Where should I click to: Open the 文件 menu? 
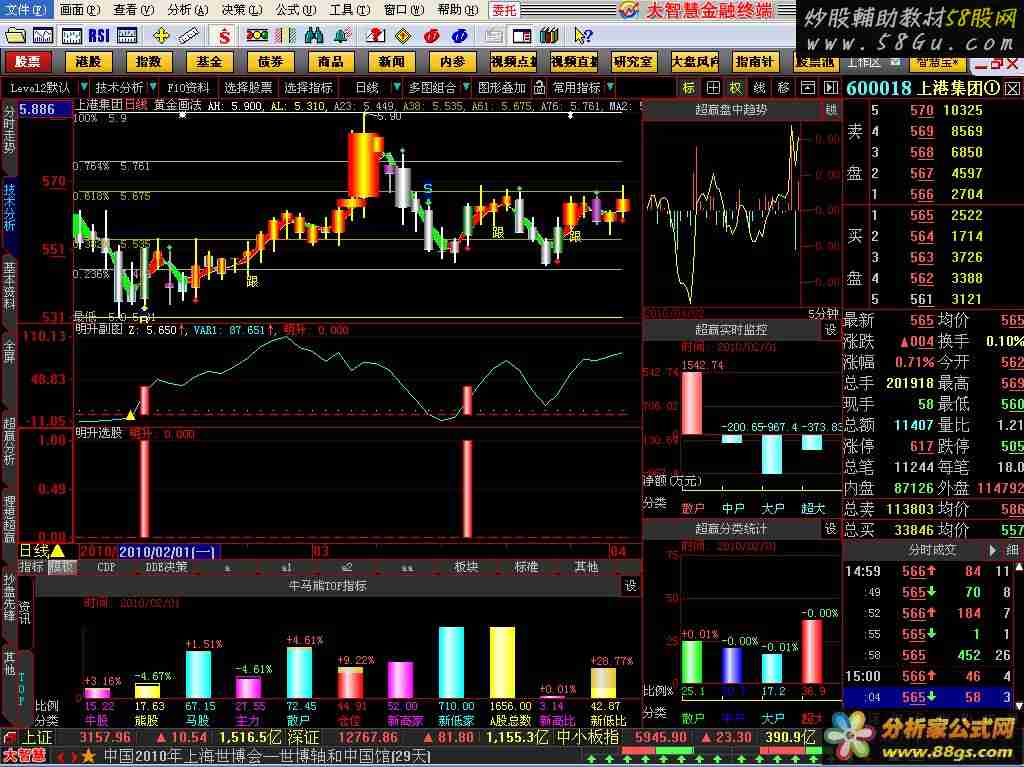pyautogui.click(x=25, y=10)
